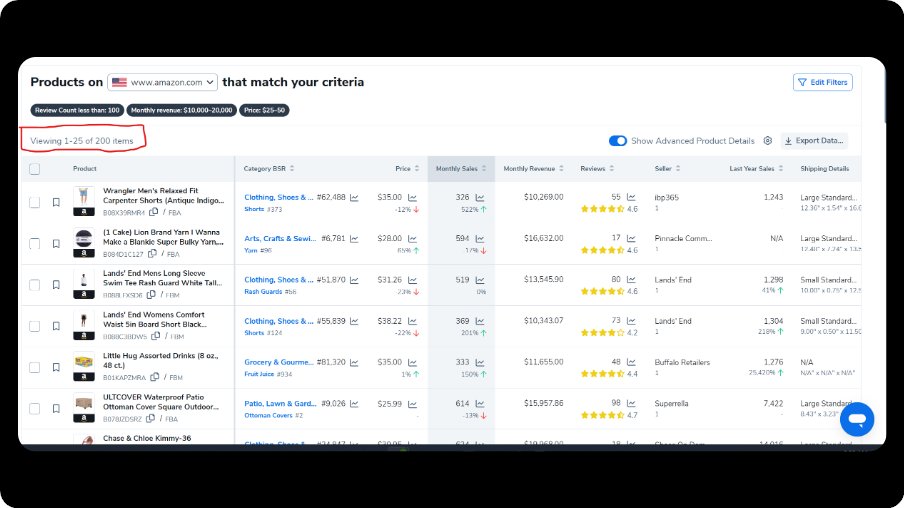This screenshot has height=508, width=904.
Task: Copy ASIN B01KAPZMRA
Action: (155, 377)
